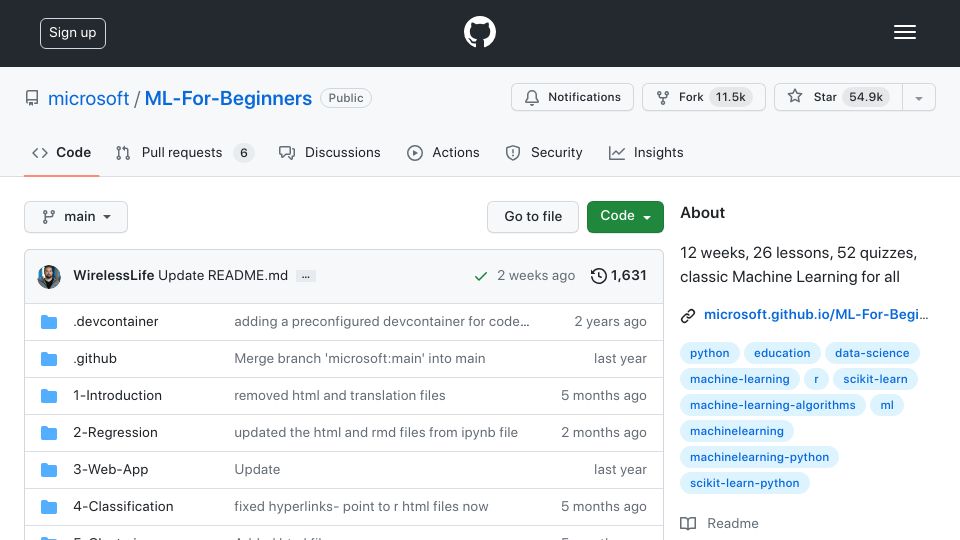Open the Discussions tab
Viewport: 960px width, 540px height.
[329, 152]
